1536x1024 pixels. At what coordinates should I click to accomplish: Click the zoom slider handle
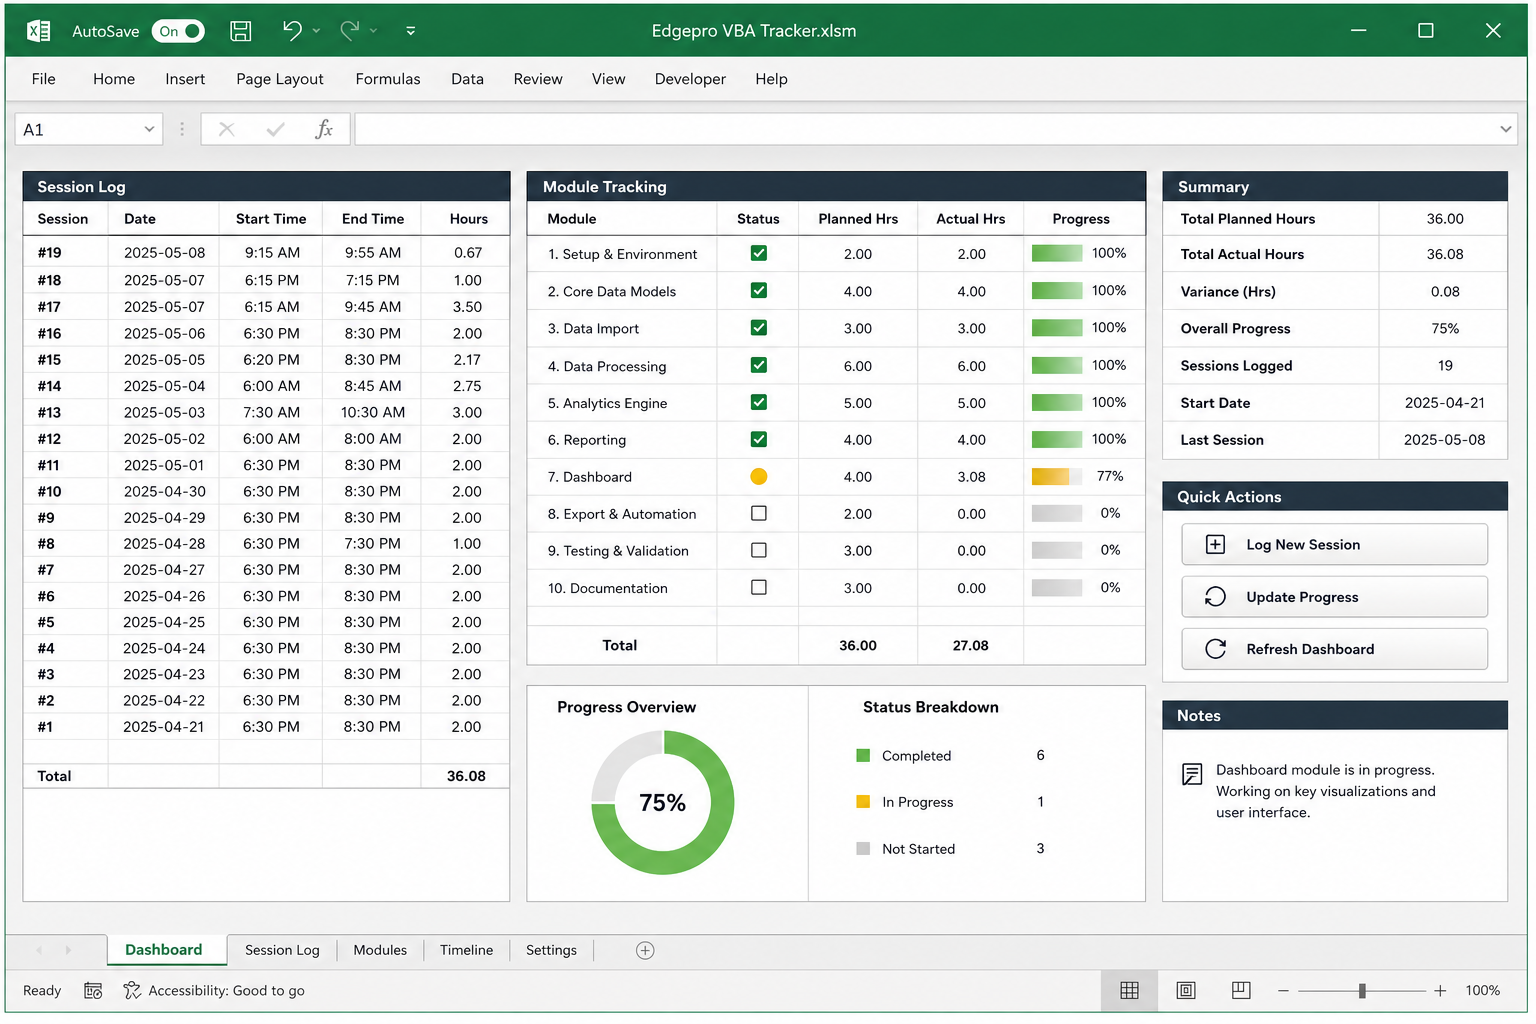point(1362,991)
